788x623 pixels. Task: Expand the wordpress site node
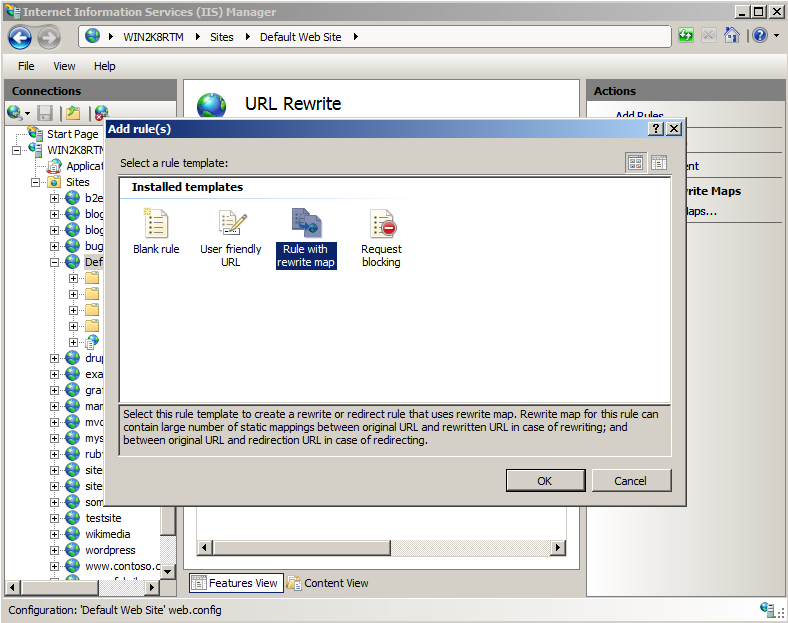click(x=54, y=551)
